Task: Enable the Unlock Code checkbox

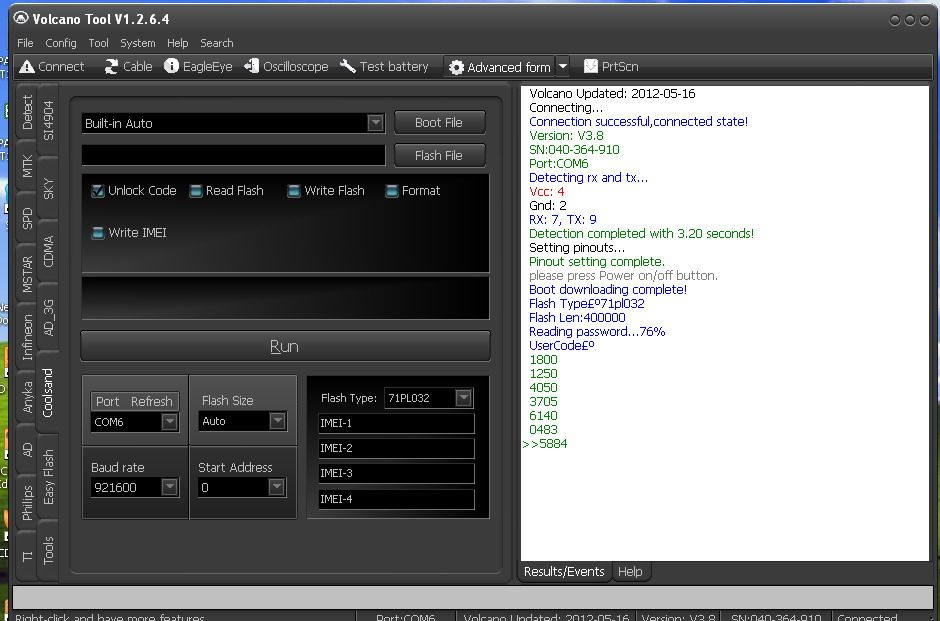Action: tap(97, 191)
